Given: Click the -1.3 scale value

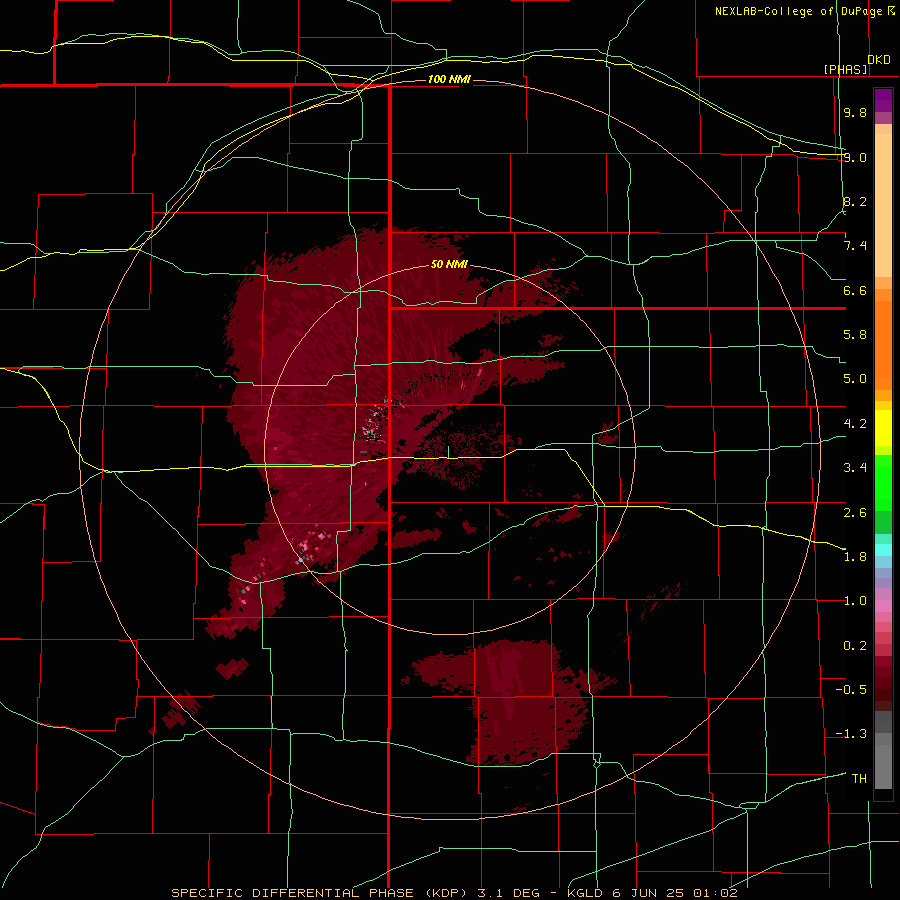Looking at the screenshot, I should (851, 734).
